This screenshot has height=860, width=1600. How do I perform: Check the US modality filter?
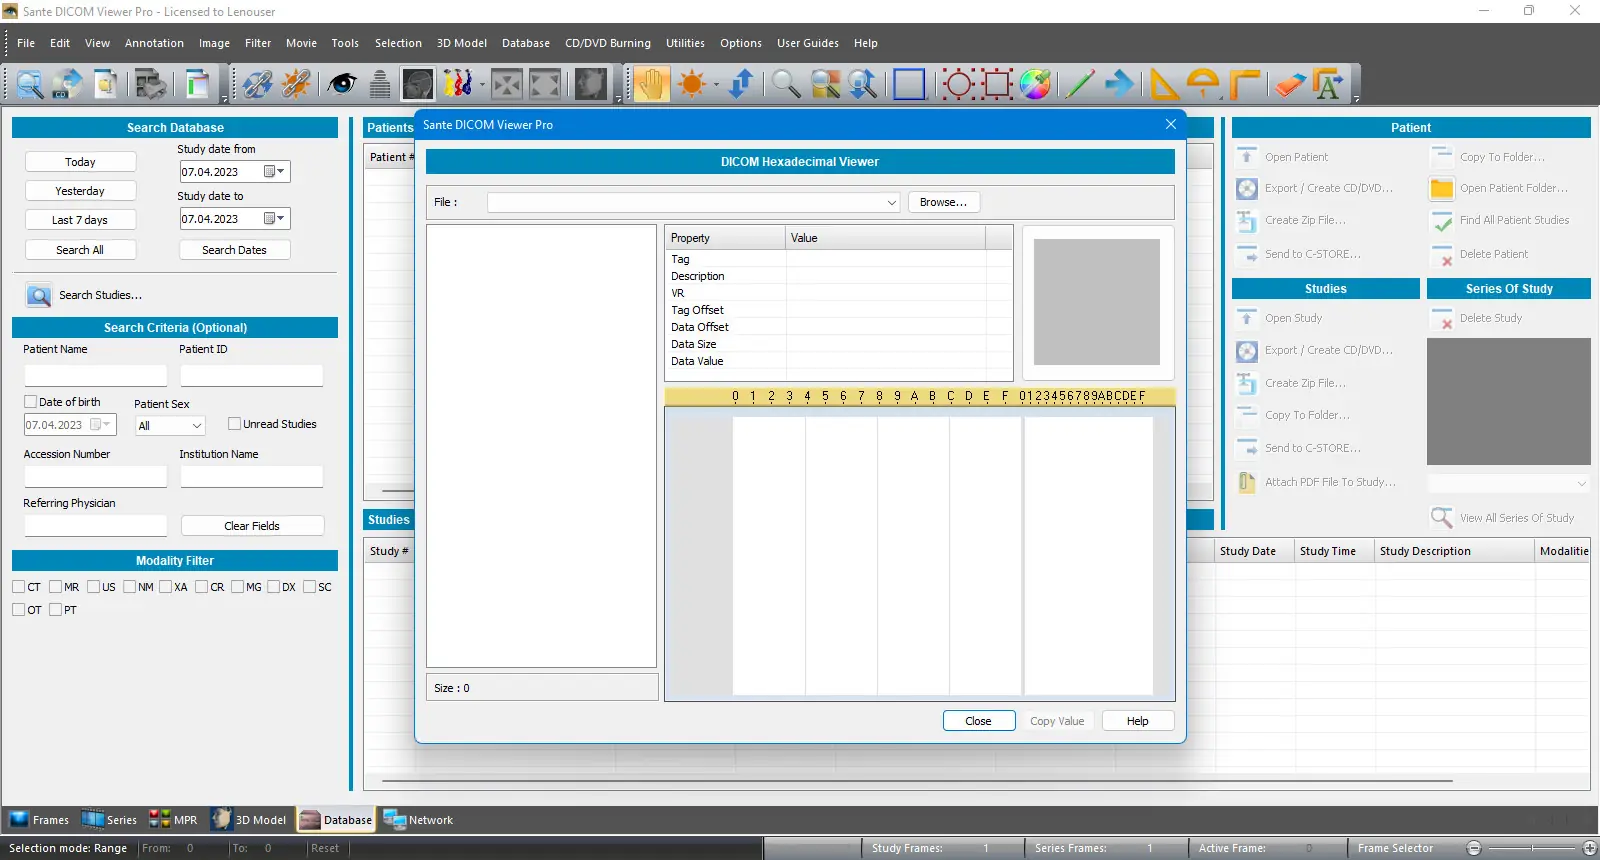point(93,587)
